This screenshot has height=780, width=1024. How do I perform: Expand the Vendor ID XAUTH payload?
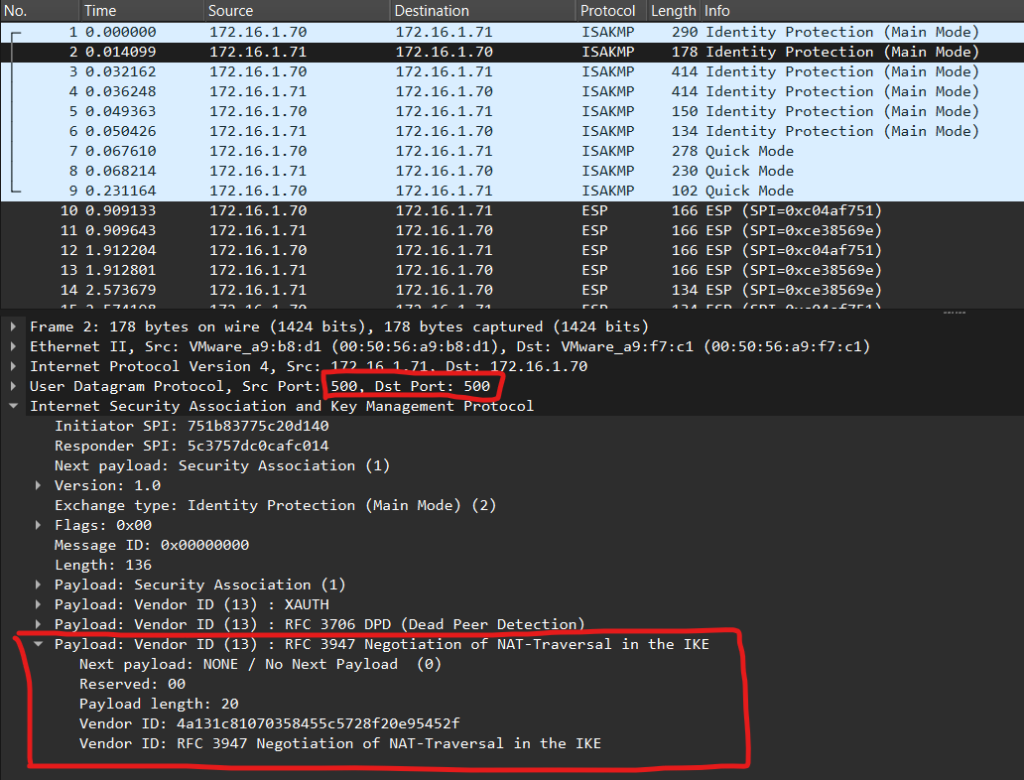point(38,604)
